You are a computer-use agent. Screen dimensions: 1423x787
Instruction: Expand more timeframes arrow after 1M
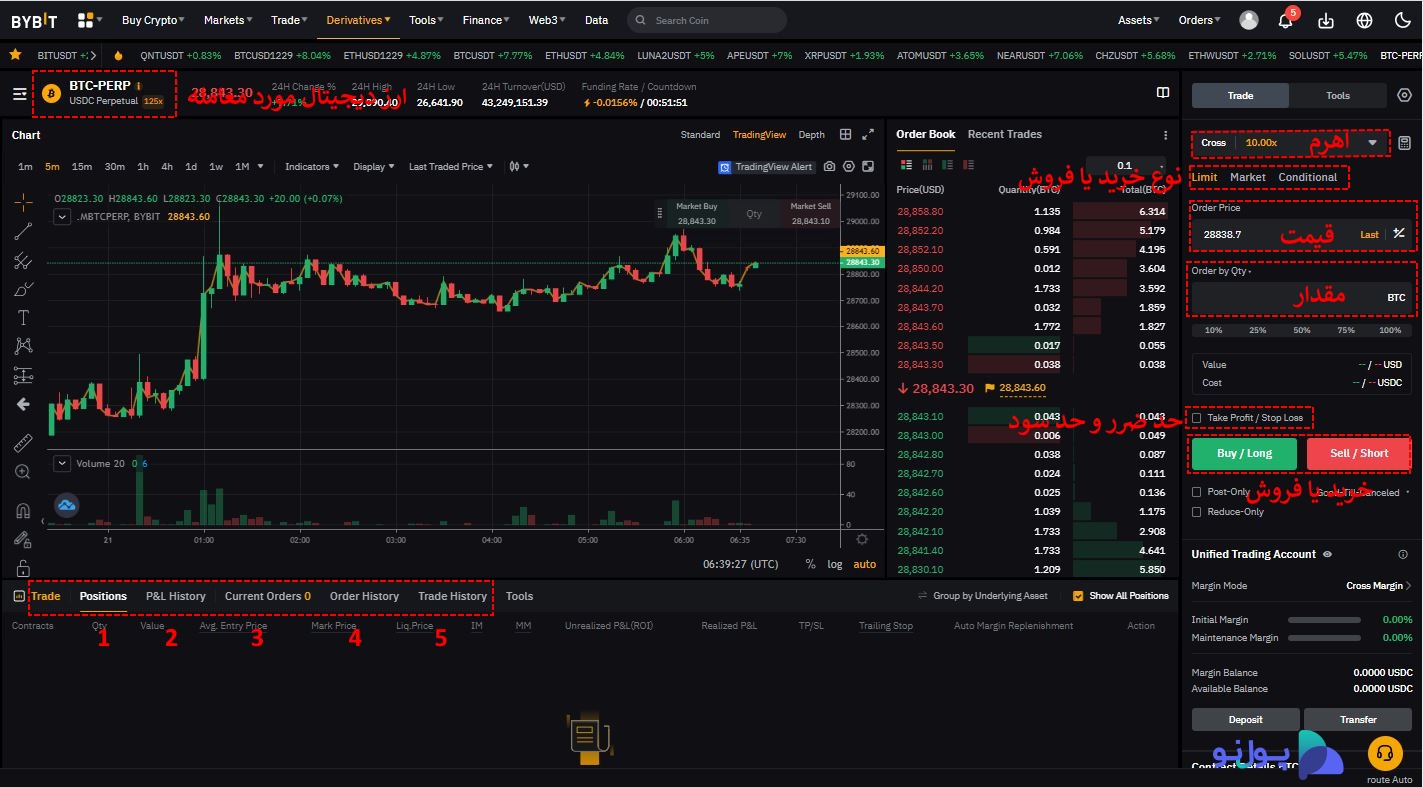coord(261,167)
